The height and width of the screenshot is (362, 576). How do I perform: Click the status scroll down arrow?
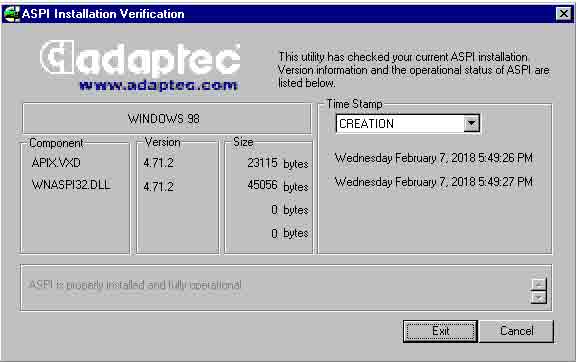coord(539,297)
